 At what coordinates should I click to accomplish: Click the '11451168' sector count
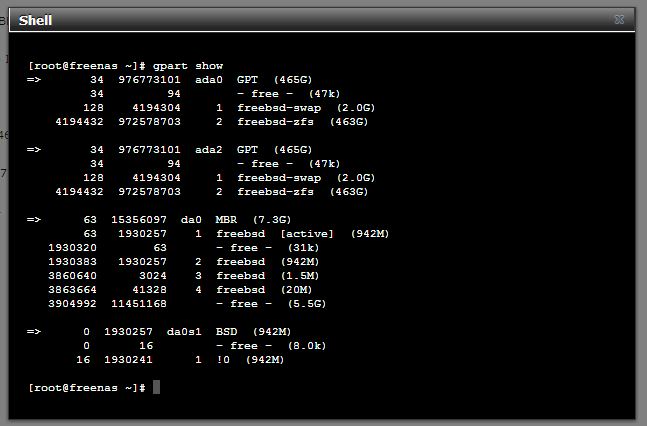(139, 304)
